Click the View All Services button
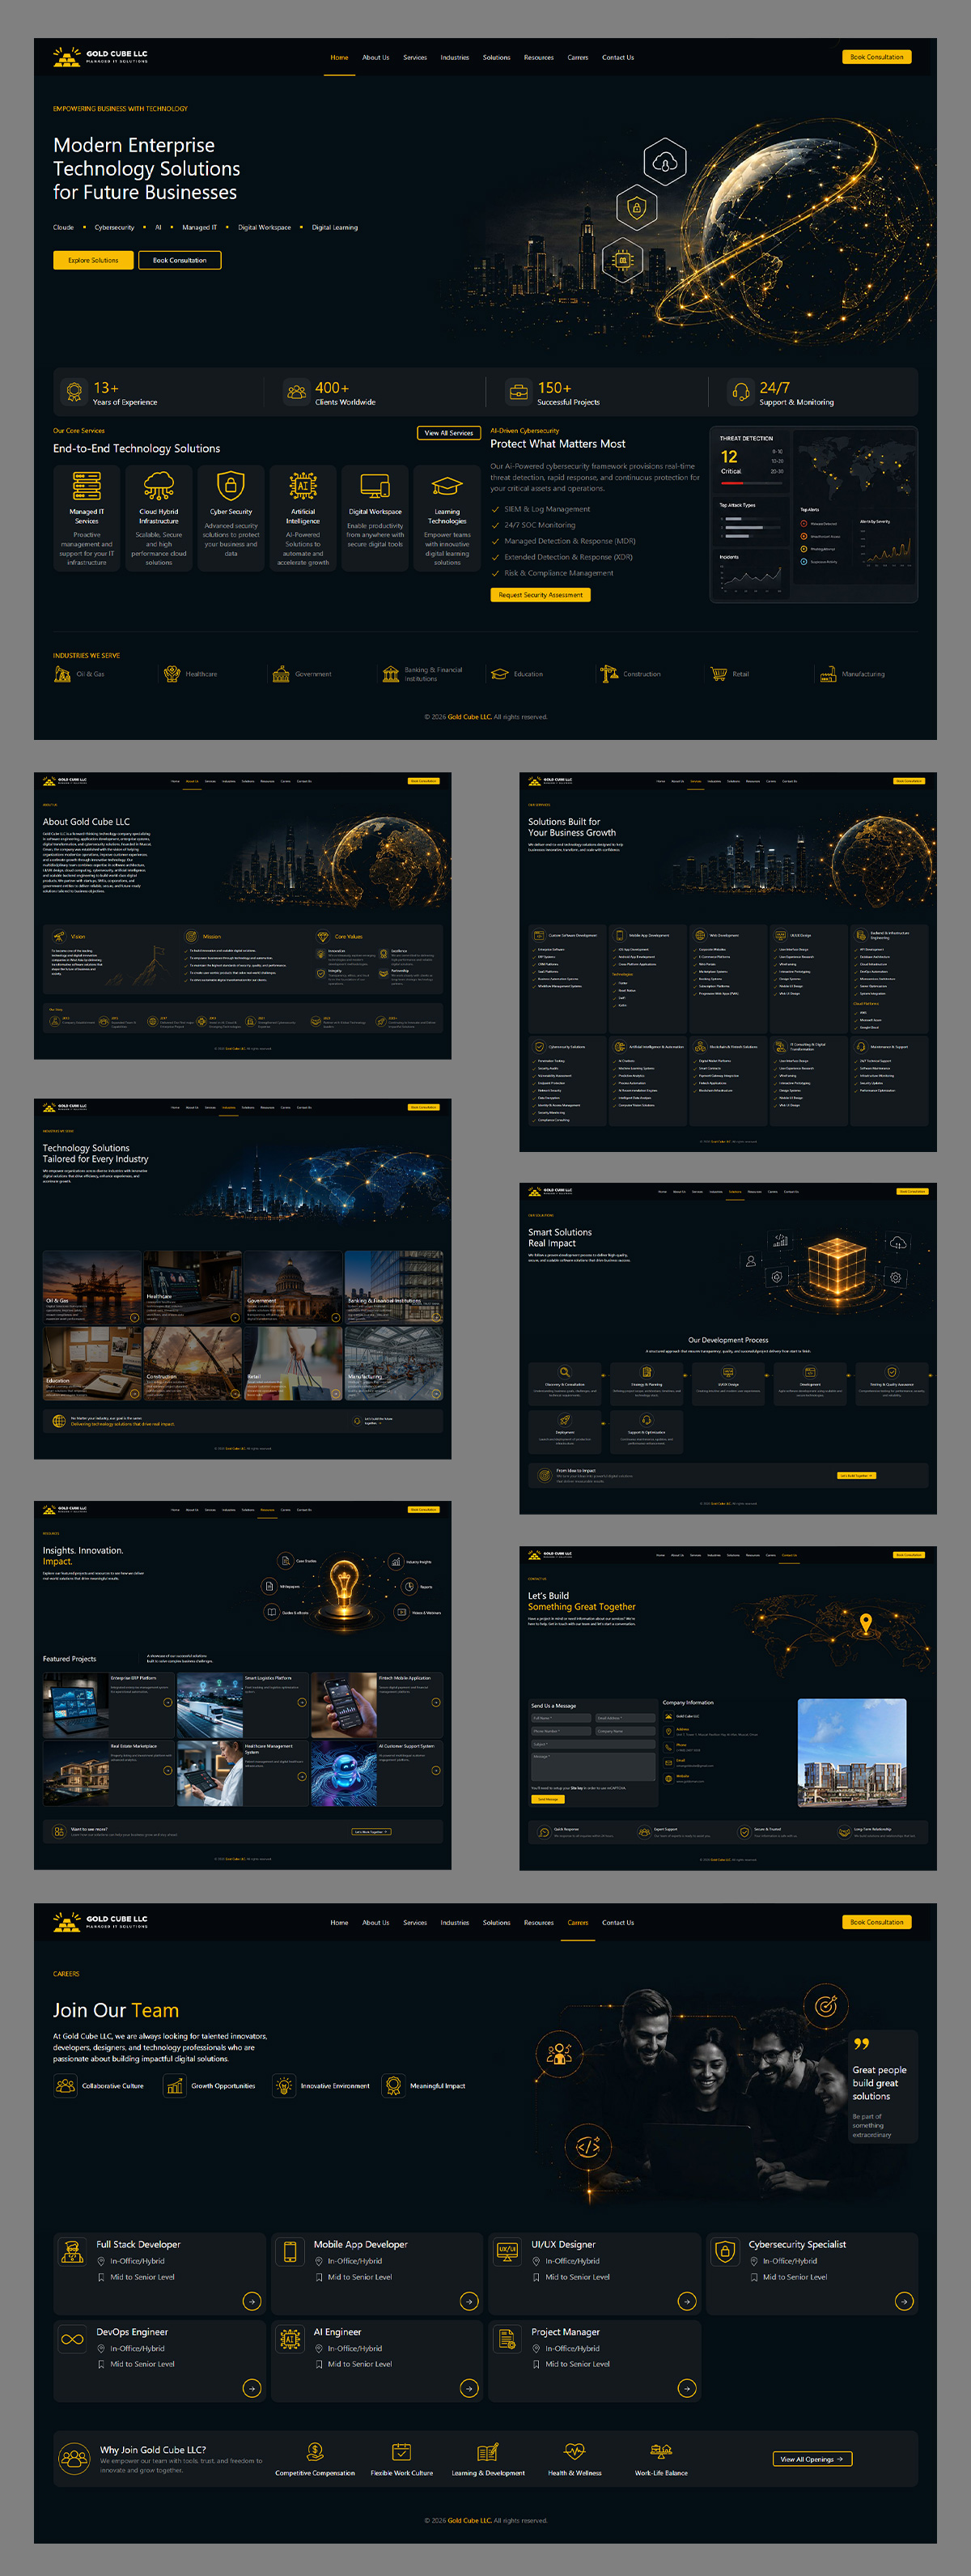 click(x=449, y=433)
